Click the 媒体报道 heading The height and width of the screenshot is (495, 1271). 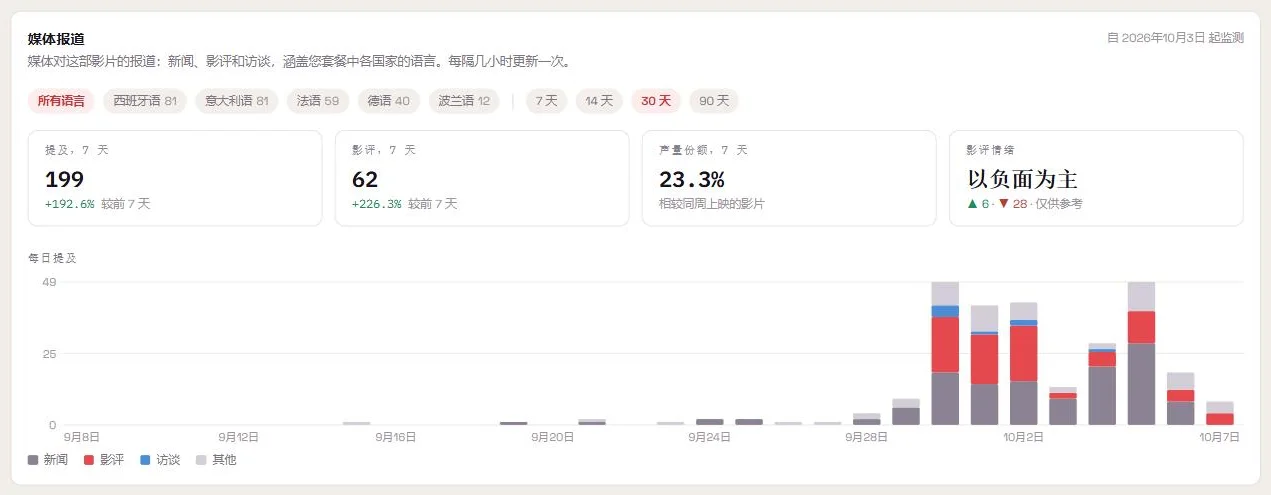coord(56,39)
